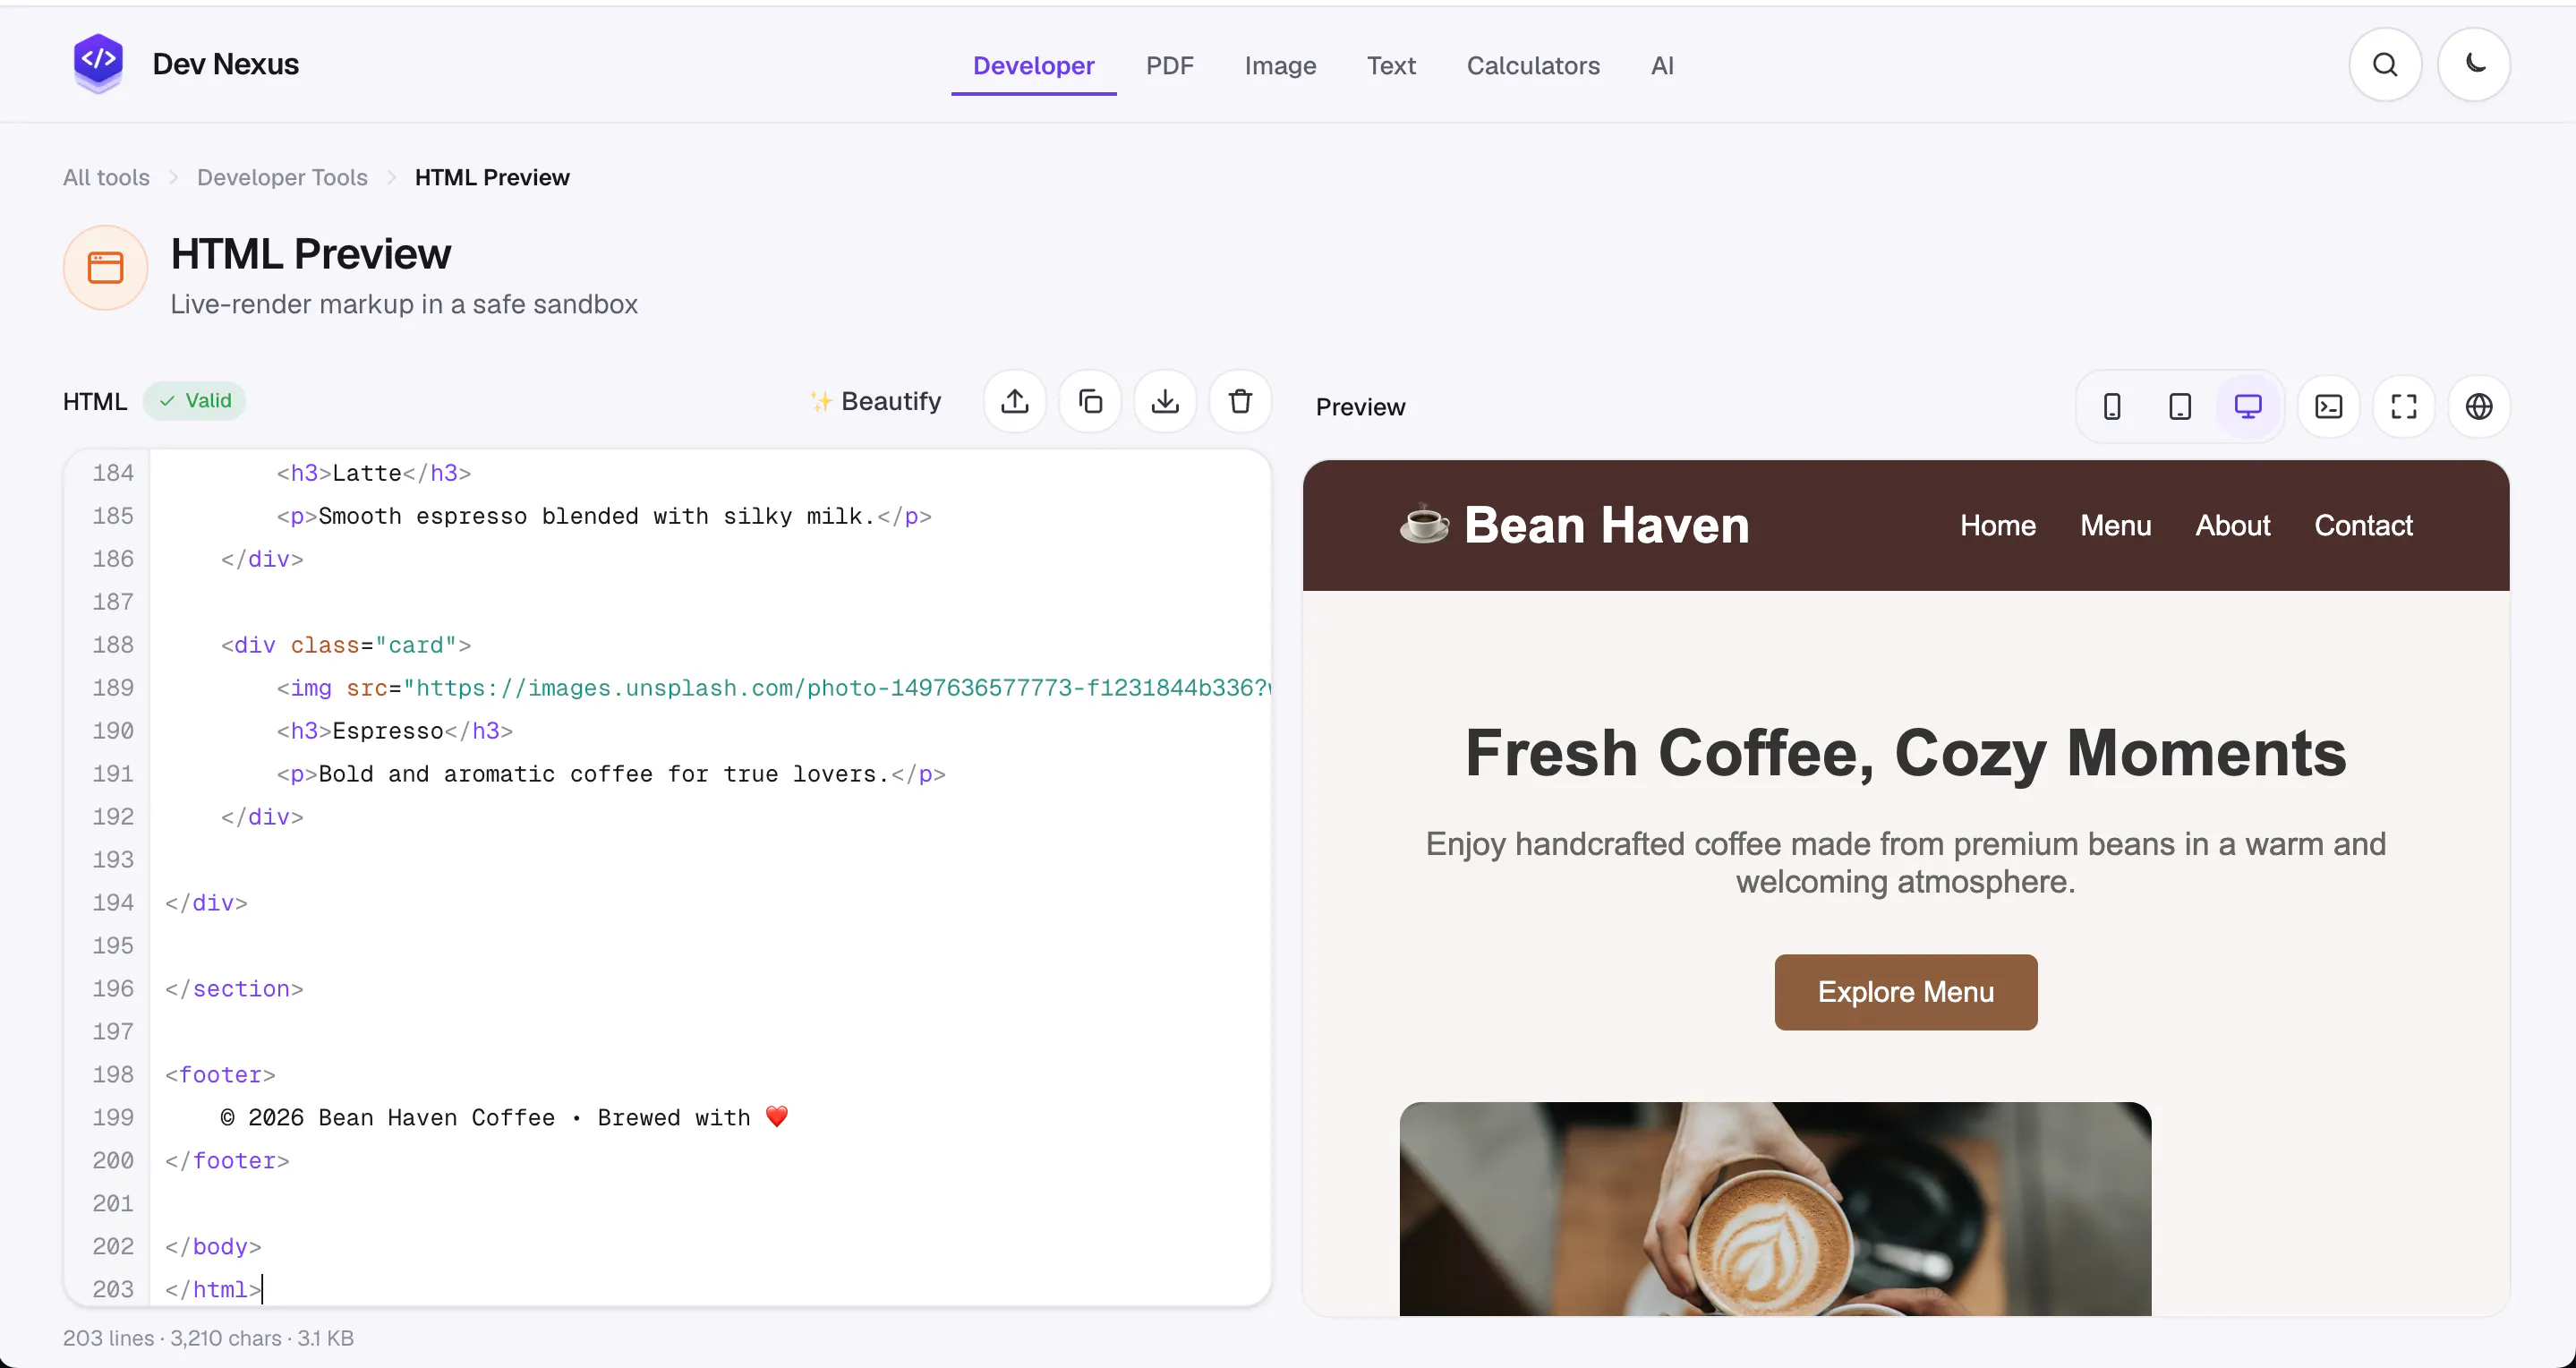Click About link in preview navbar
Viewport: 2576px width, 1368px height.
(2233, 525)
